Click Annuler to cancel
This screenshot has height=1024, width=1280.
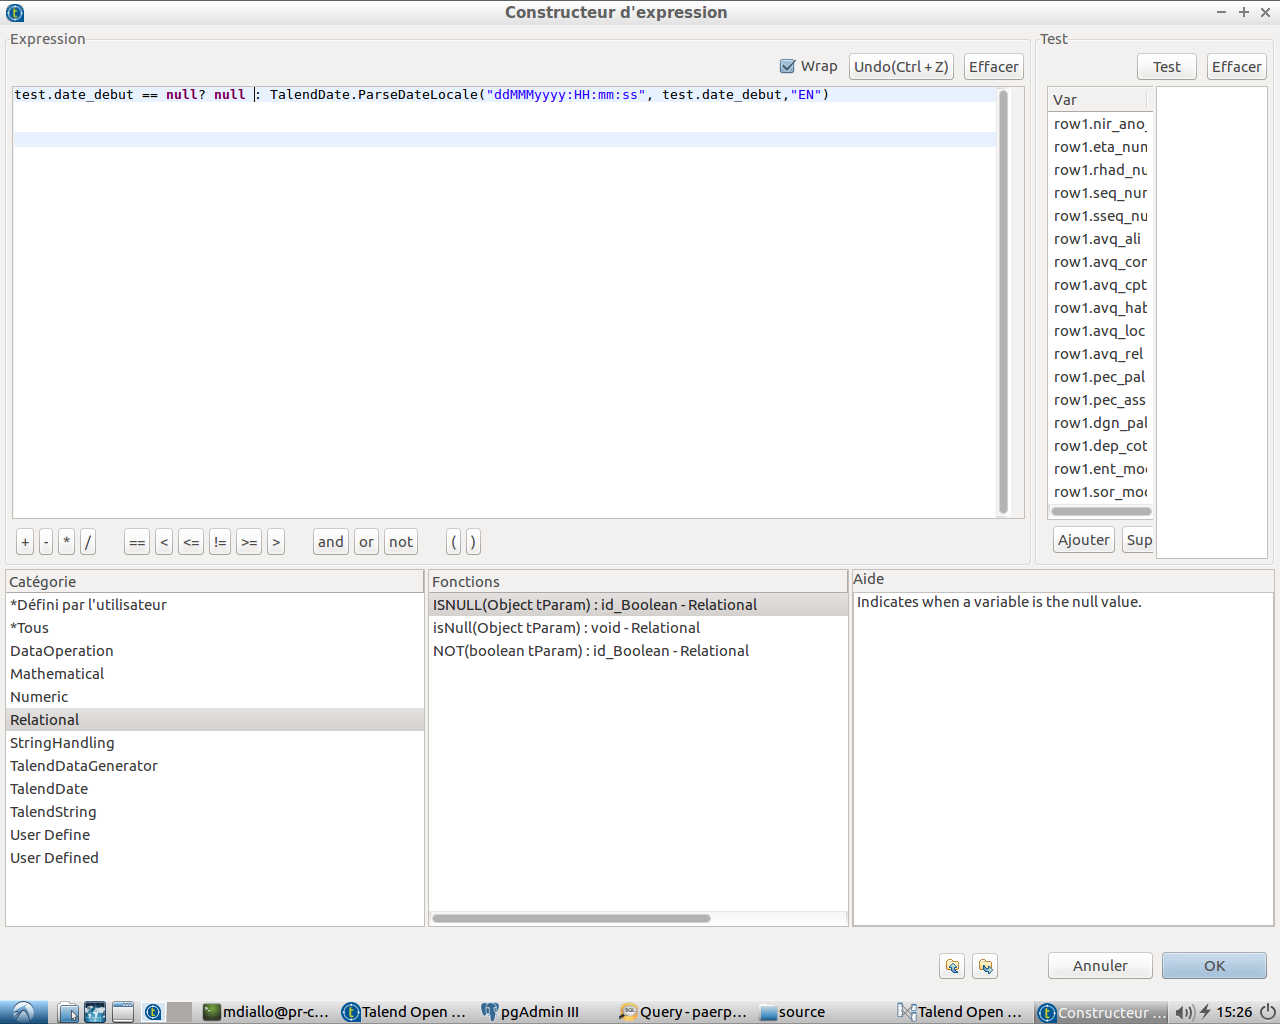click(x=1100, y=966)
